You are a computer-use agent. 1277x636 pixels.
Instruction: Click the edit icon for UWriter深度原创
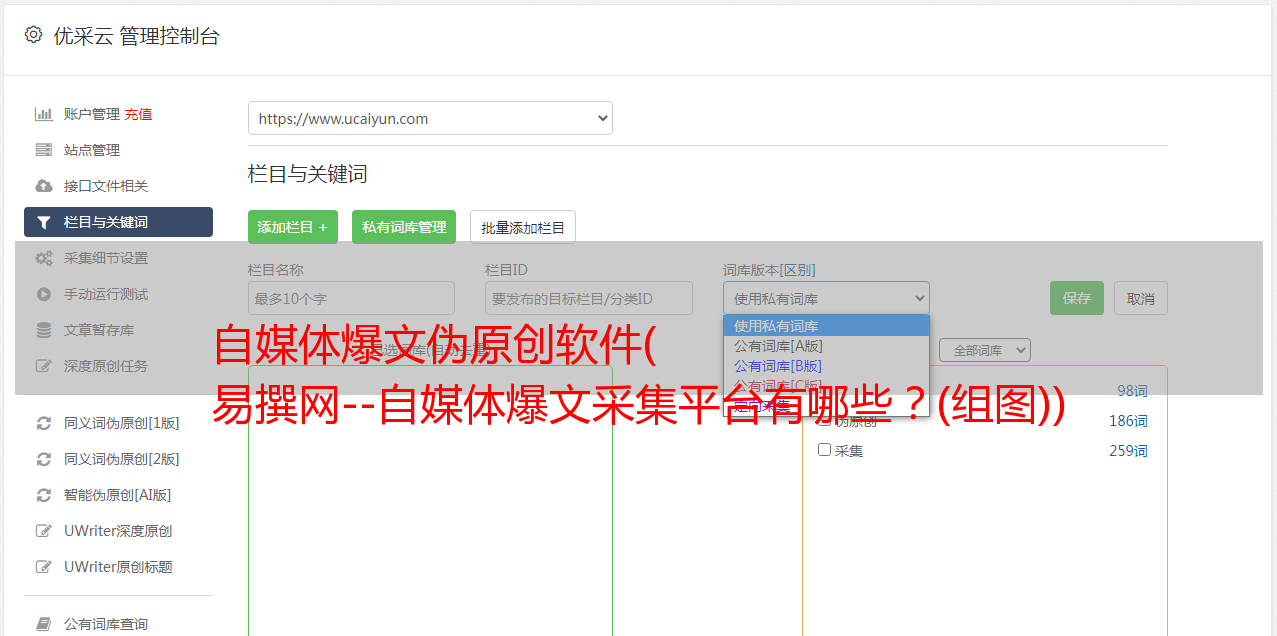click(x=44, y=531)
